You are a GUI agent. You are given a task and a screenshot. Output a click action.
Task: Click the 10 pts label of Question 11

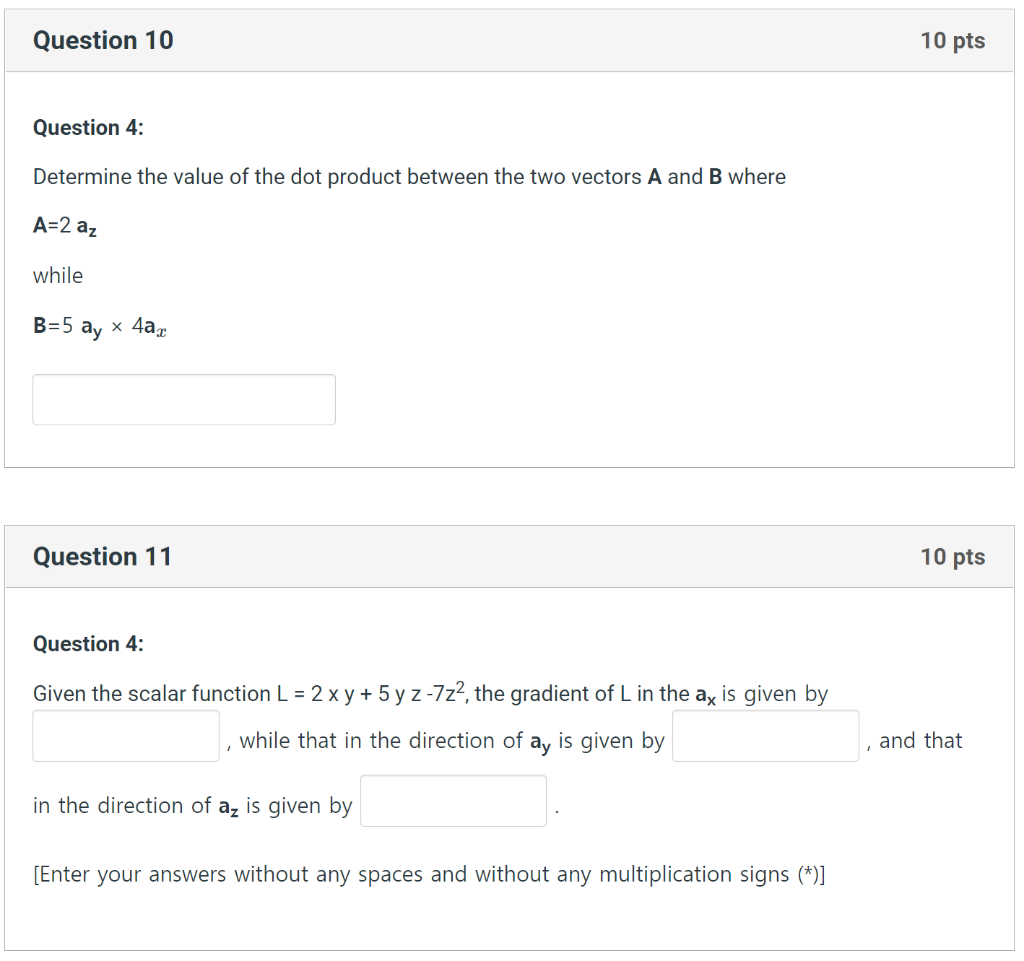tap(952, 557)
